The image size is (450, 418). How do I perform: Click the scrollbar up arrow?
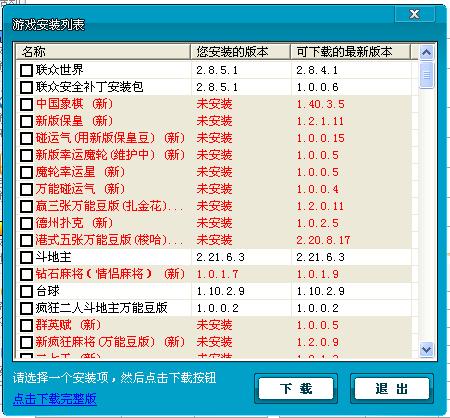click(x=427, y=52)
